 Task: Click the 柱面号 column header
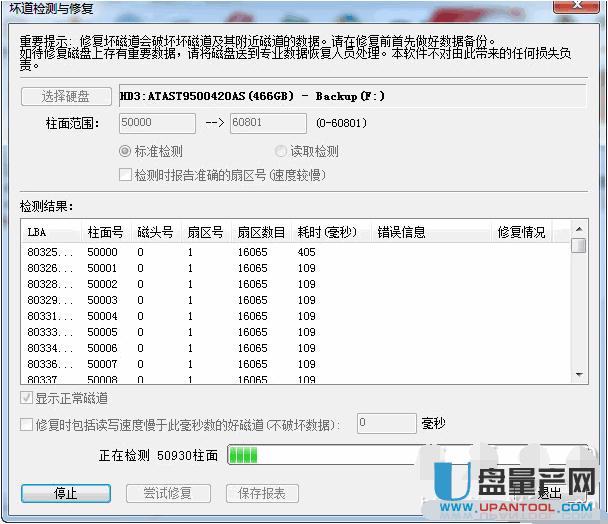(107, 232)
